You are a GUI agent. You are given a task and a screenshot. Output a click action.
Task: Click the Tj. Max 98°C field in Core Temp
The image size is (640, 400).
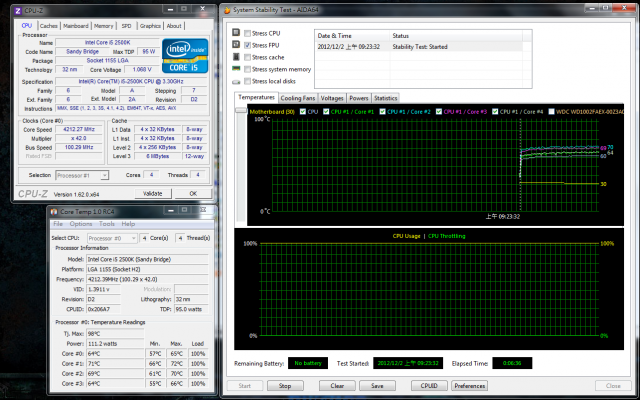pyautogui.click(x=115, y=333)
